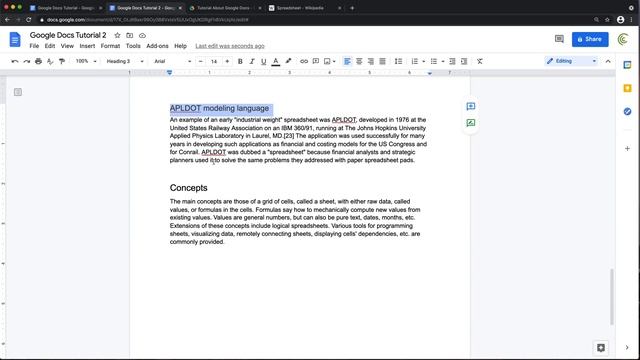Image resolution: width=640 pixels, height=360 pixels.
Task: Toggle Underline formatting
Action: coord(264,61)
